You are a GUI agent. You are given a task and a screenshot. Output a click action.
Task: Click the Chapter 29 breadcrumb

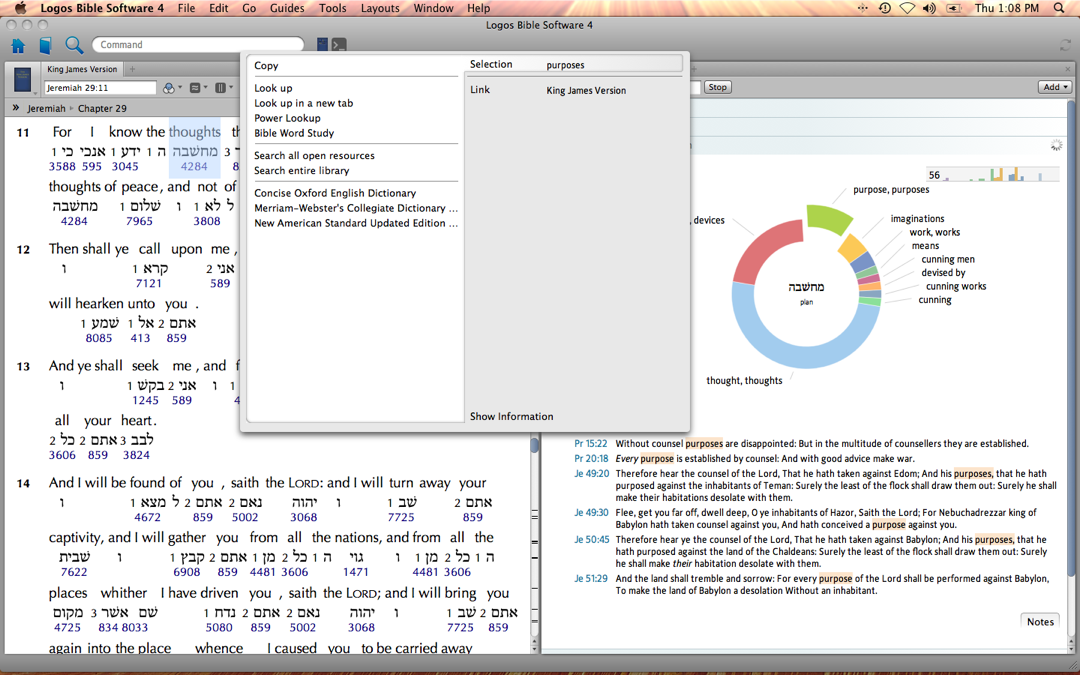click(102, 108)
